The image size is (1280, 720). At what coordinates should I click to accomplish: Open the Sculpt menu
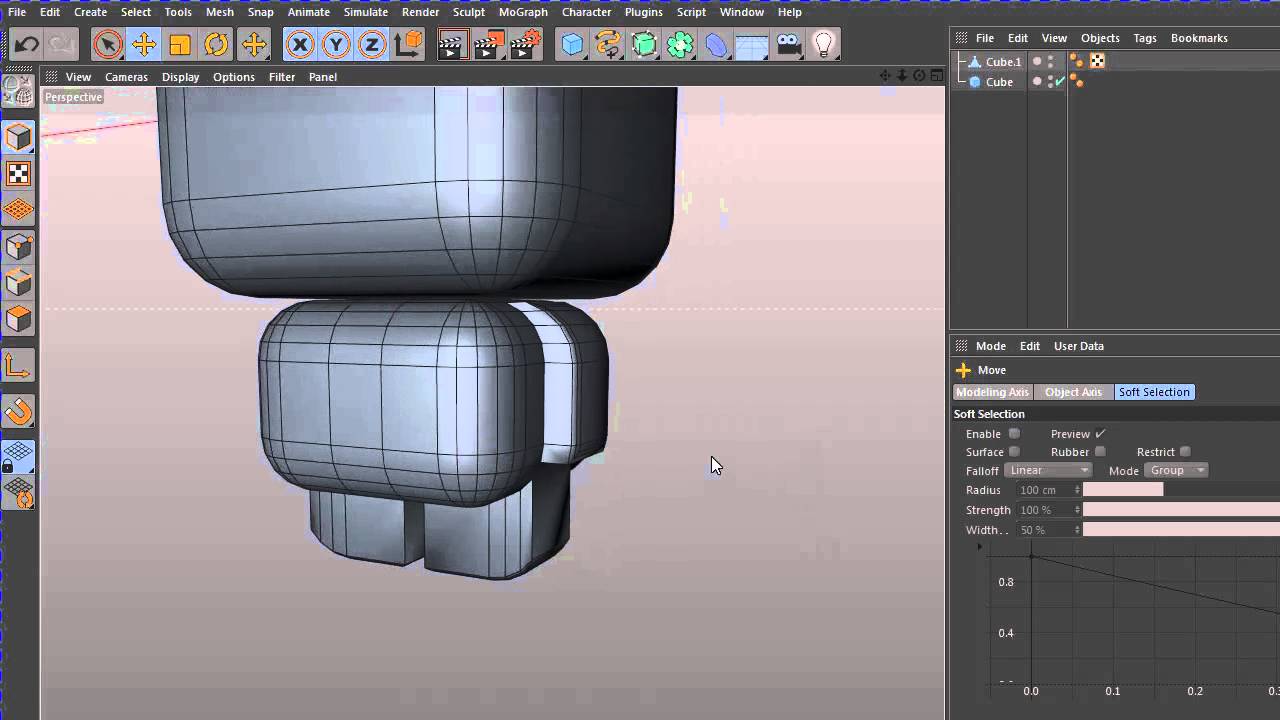(469, 12)
